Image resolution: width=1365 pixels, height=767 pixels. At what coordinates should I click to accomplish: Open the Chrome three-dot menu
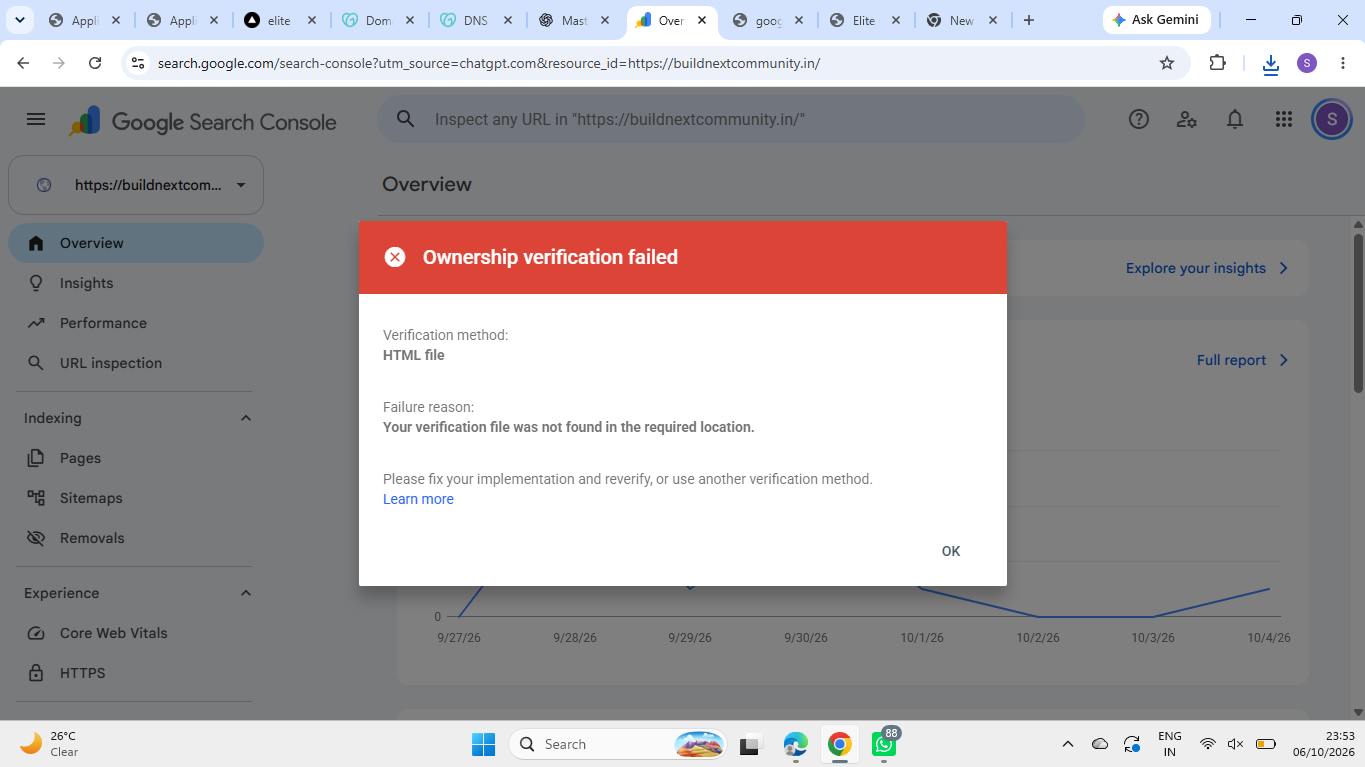click(1342, 63)
